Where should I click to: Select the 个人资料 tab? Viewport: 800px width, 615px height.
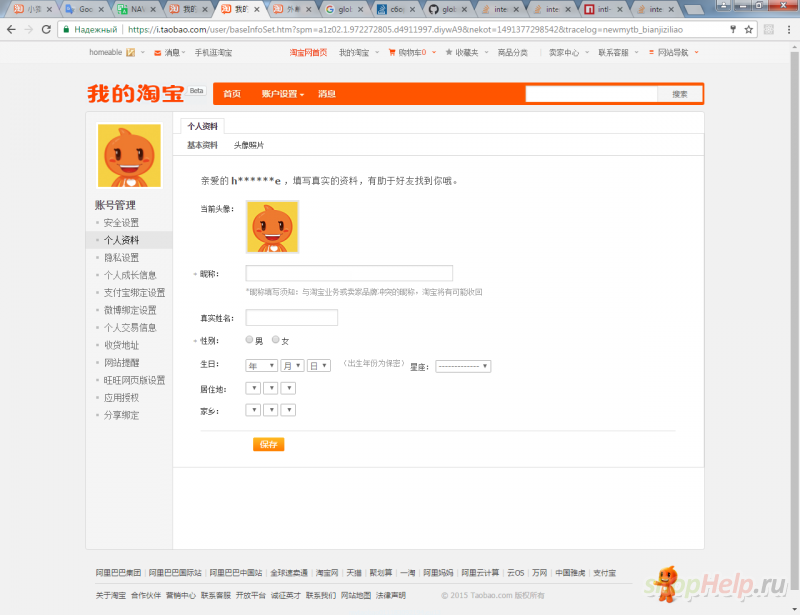tap(203, 126)
